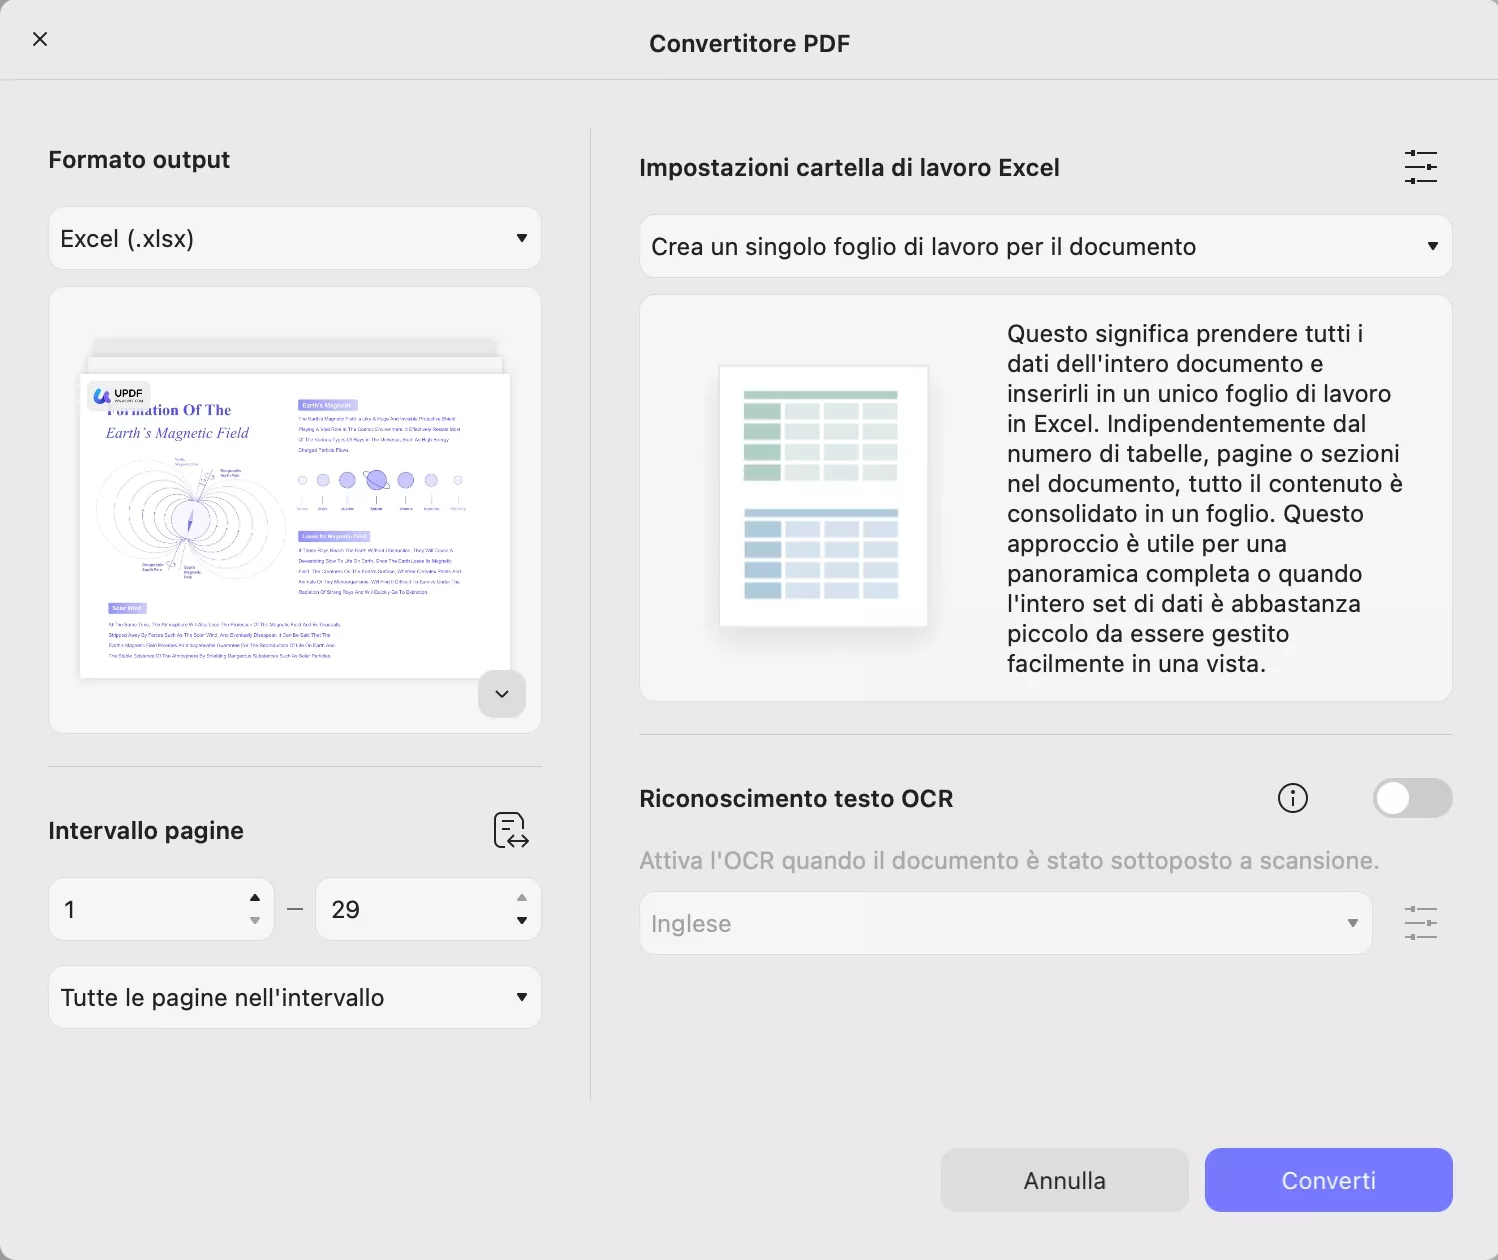Click the start page input field
1498x1260 pixels.
click(x=145, y=909)
